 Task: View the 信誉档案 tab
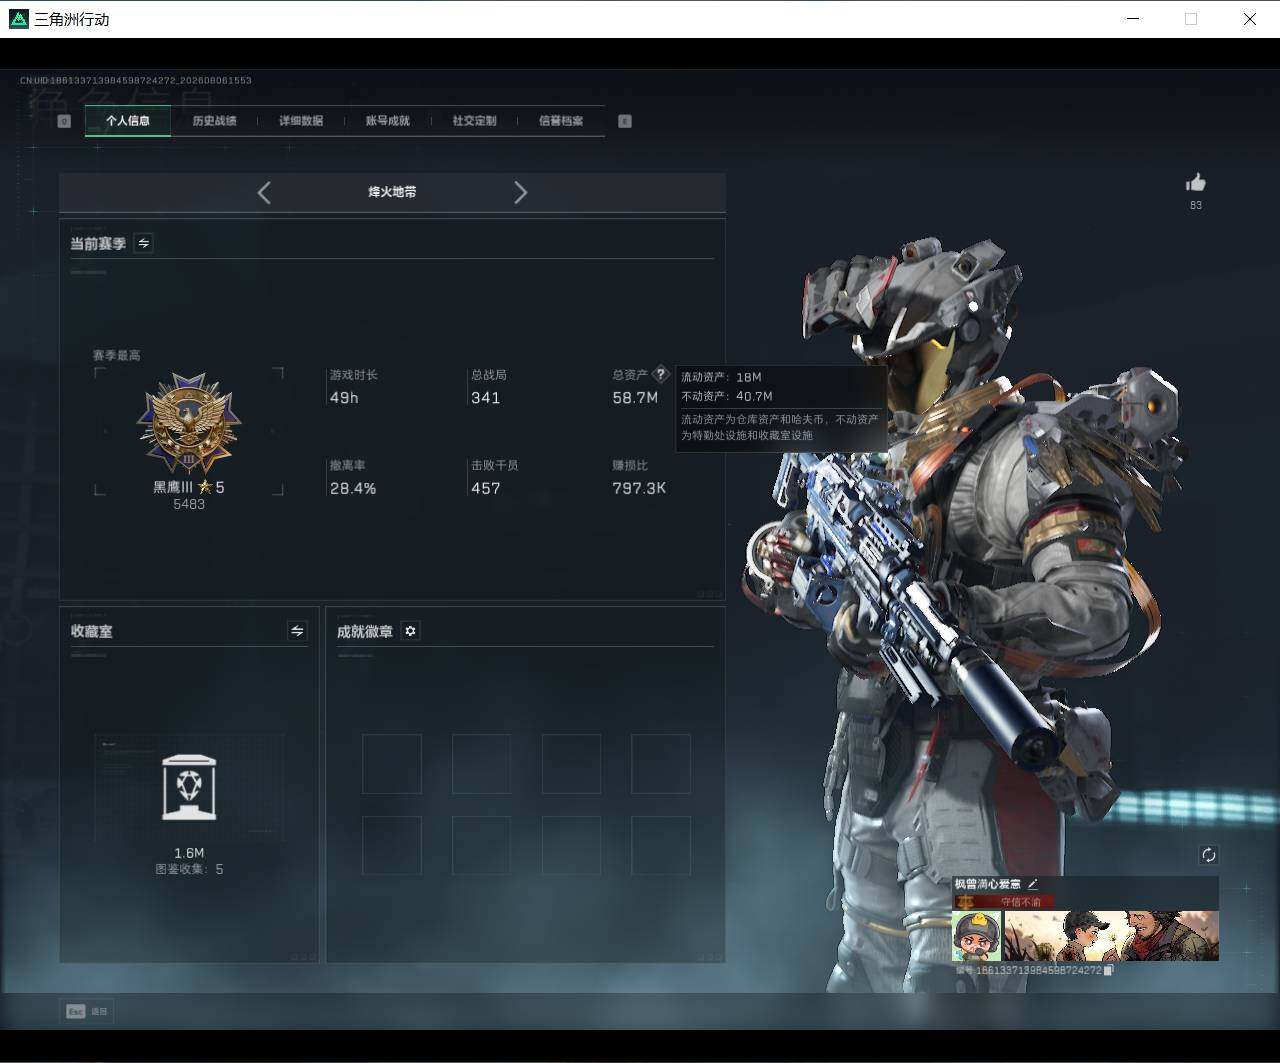(x=561, y=121)
